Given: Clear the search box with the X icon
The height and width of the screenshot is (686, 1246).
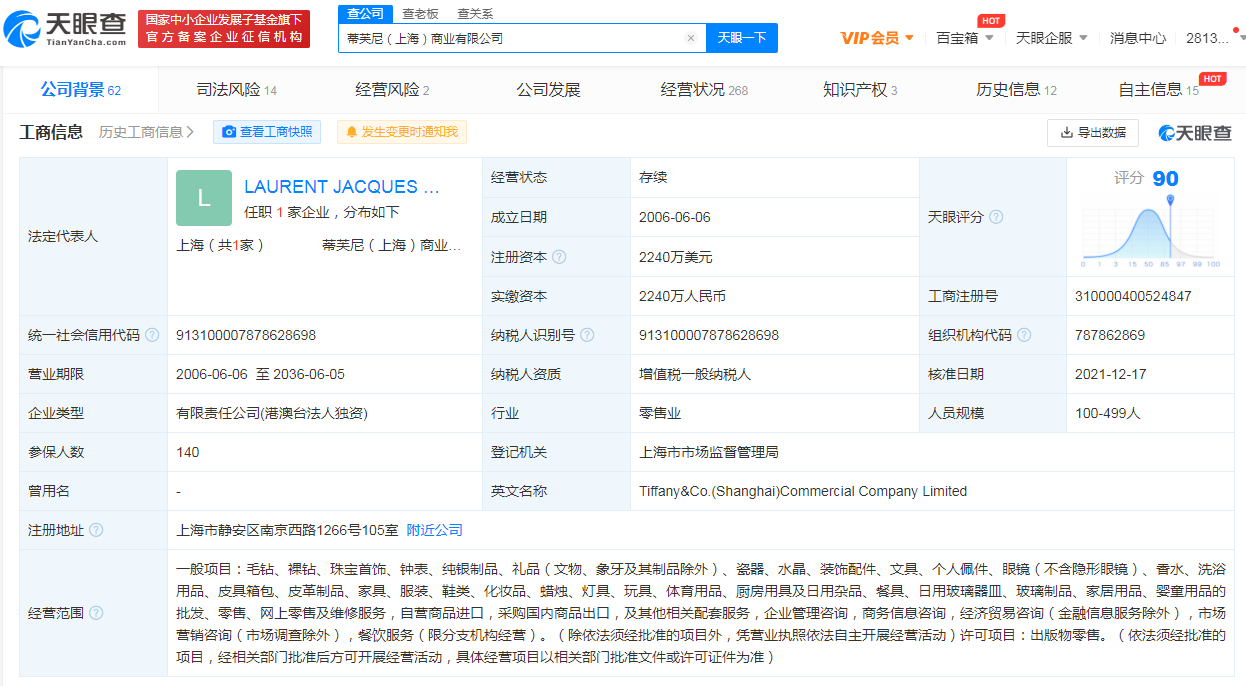Looking at the screenshot, I should pos(690,38).
